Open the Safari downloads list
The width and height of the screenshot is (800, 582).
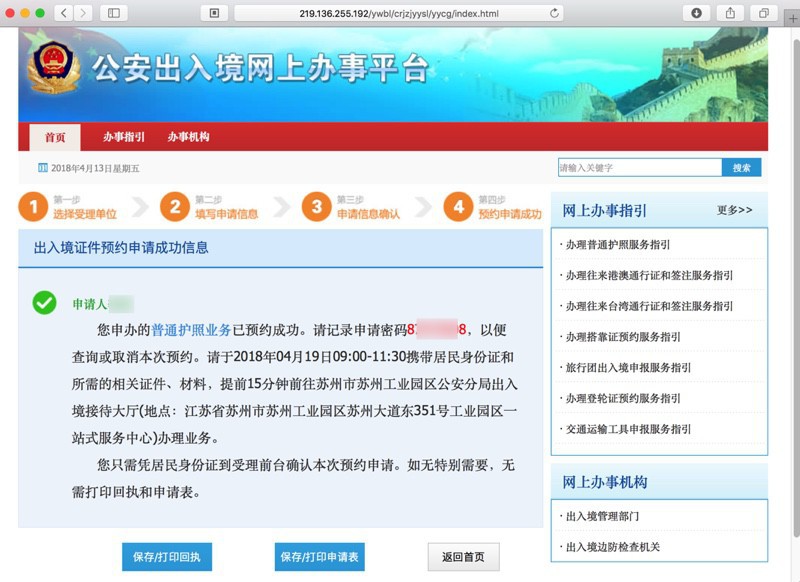pos(696,13)
